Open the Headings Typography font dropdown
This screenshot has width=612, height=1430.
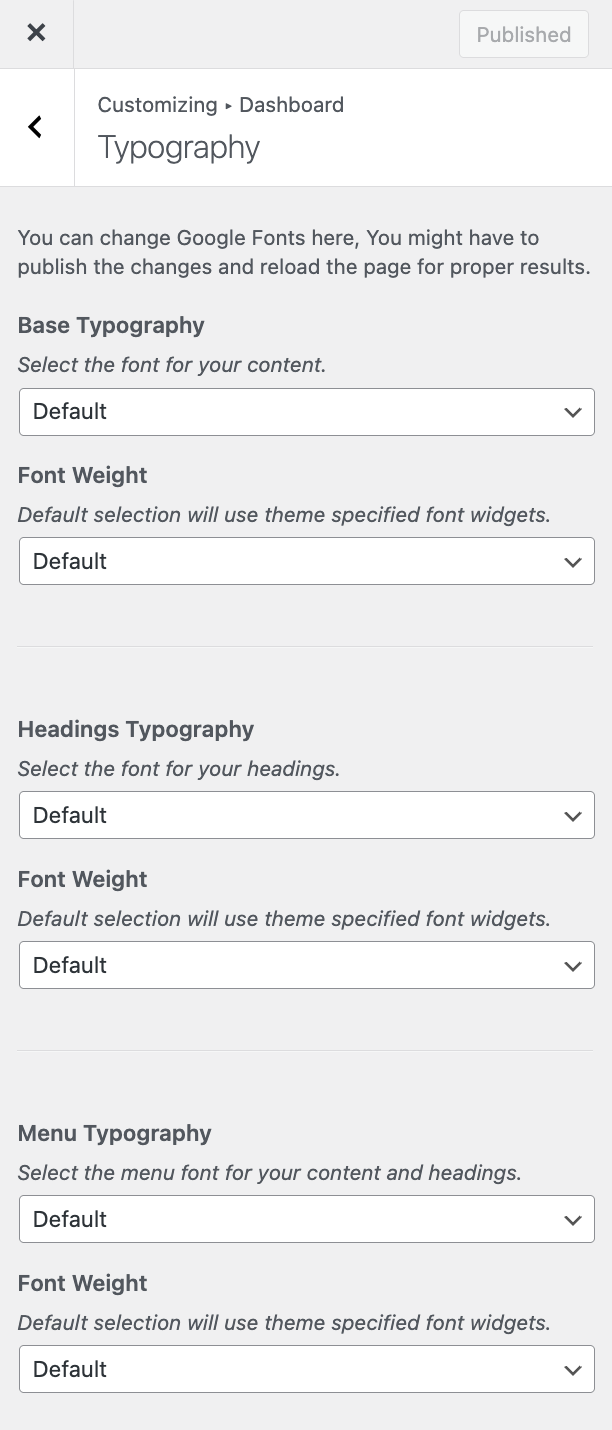(306, 816)
